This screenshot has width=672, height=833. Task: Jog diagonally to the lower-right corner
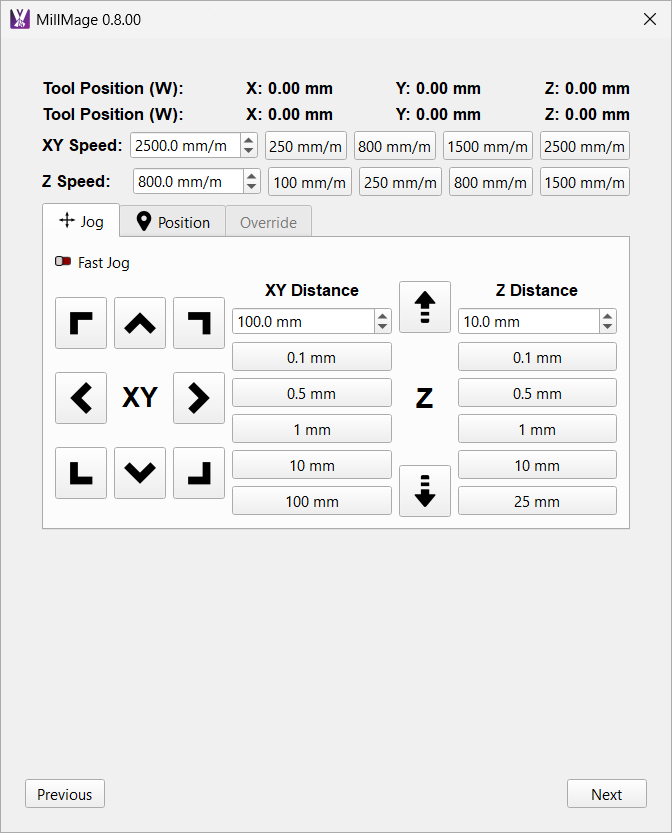(199, 472)
